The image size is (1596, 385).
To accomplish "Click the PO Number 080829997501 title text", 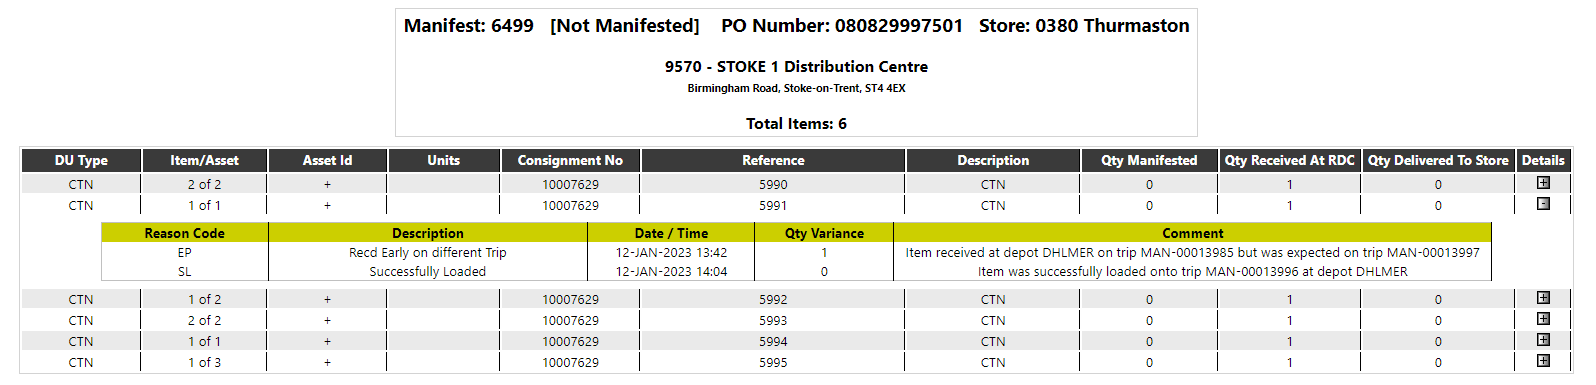I will (842, 26).
